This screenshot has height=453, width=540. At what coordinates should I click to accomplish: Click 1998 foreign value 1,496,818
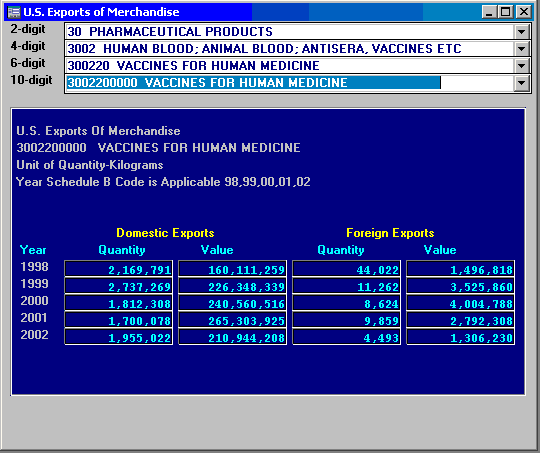point(460,269)
